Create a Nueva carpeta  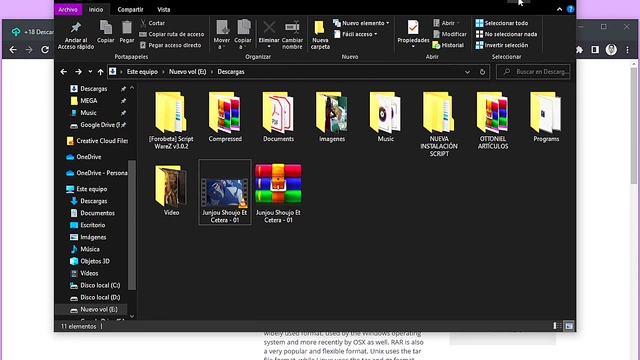tap(320, 35)
